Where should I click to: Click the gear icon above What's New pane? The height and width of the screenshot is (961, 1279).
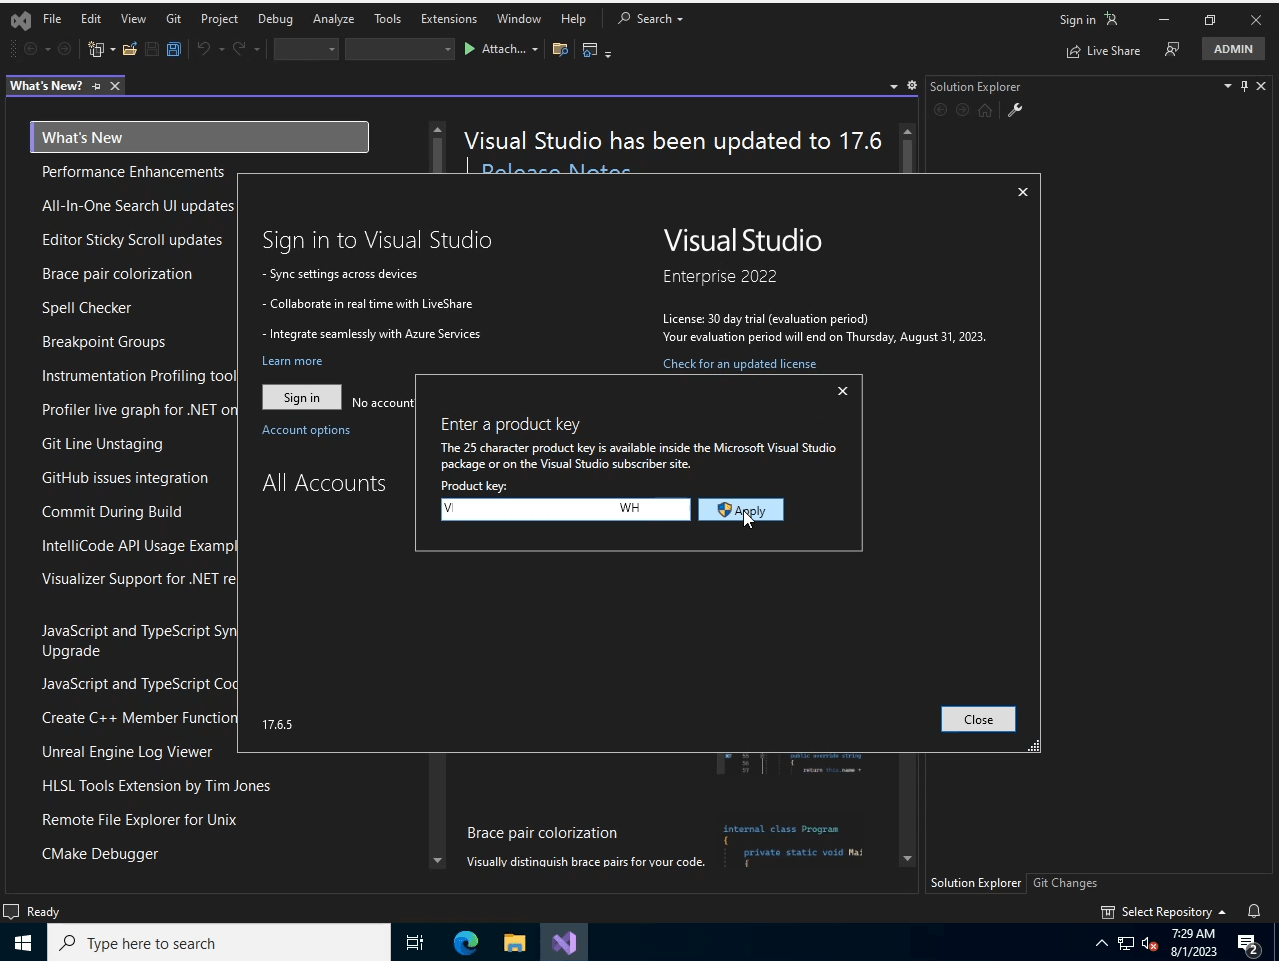coord(912,86)
